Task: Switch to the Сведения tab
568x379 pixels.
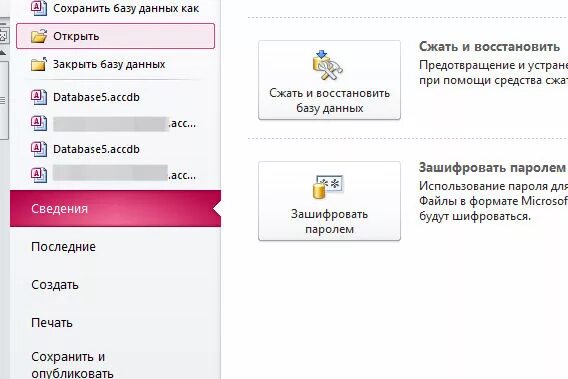Action: (x=115, y=209)
